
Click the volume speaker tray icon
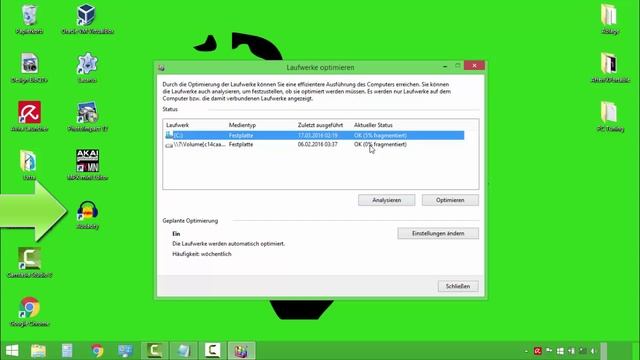pyautogui.click(x=593, y=351)
